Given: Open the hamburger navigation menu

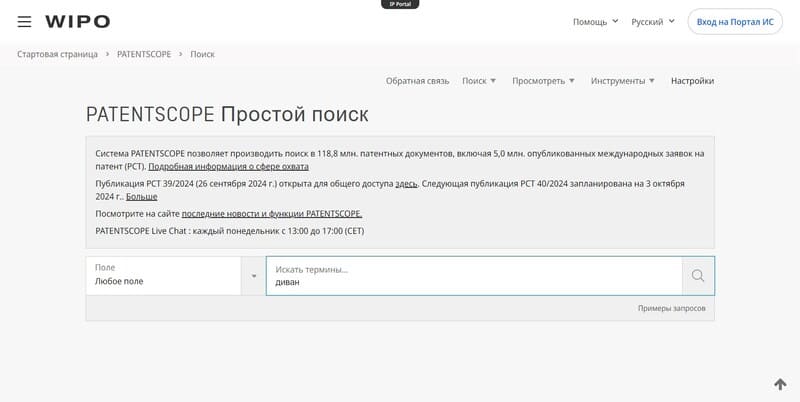Looking at the screenshot, I should click(24, 21).
